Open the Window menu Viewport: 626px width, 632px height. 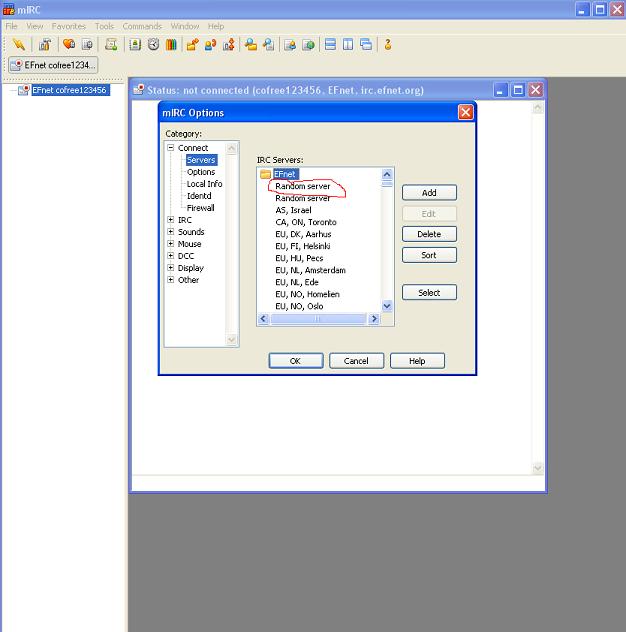(185, 26)
